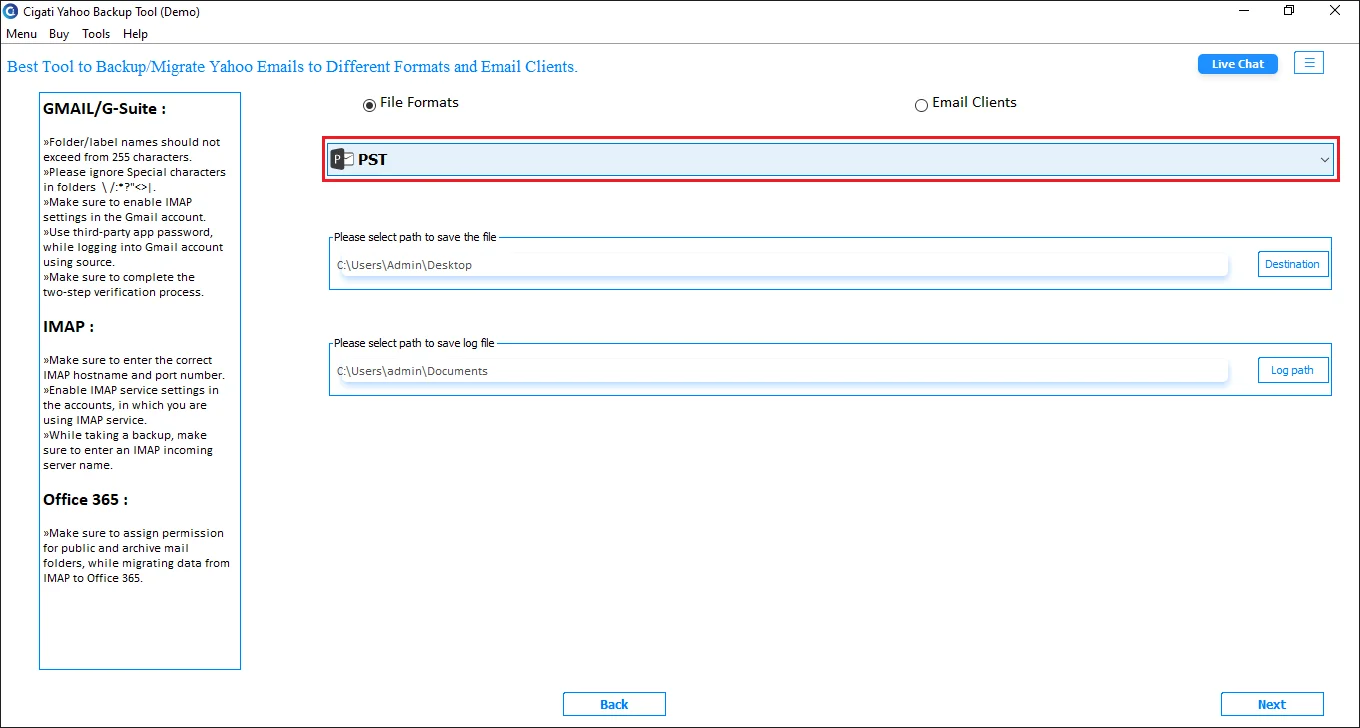
Task: Click the 'Please select path to save log file' label
Action: [x=414, y=343]
